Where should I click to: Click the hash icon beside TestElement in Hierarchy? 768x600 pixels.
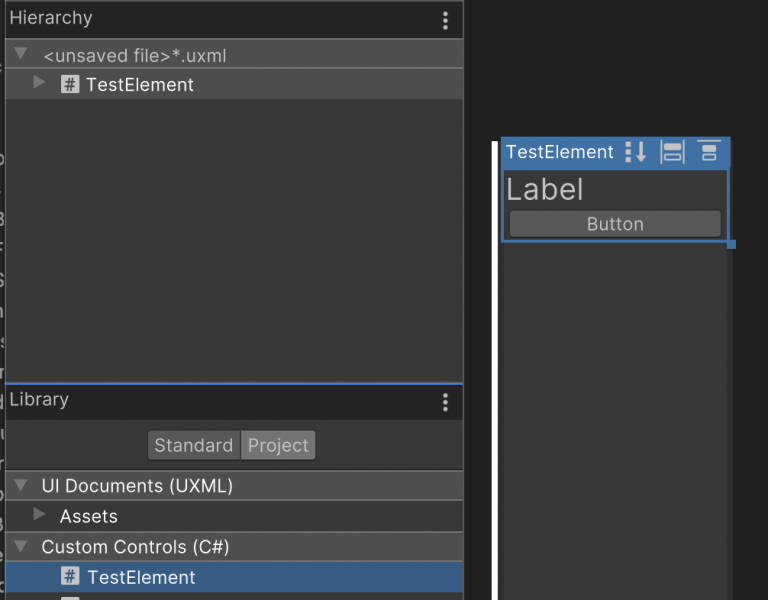(70, 85)
